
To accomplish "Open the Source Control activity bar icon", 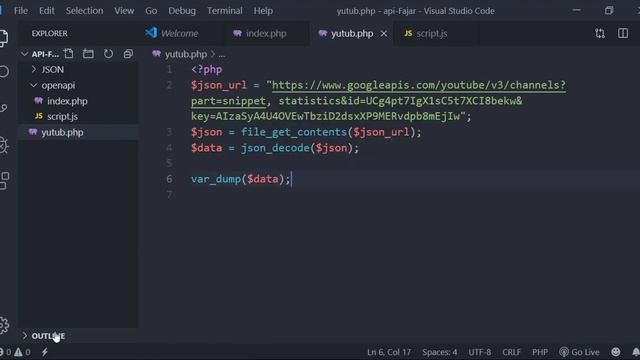I will click(x=4, y=108).
